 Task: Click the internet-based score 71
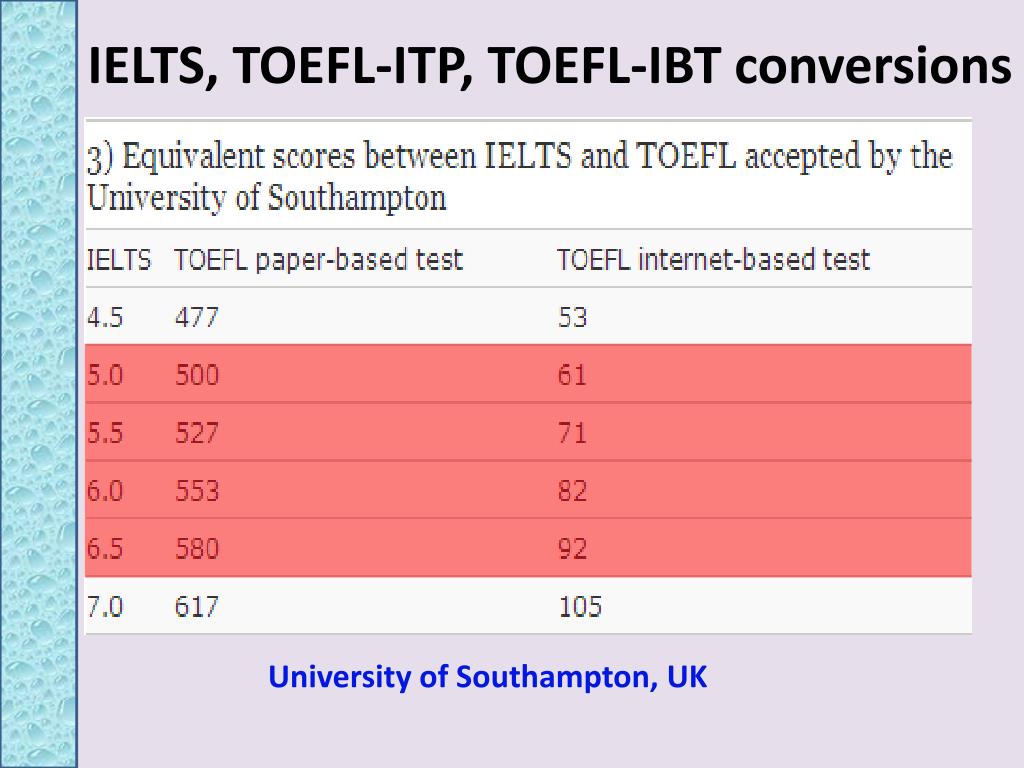[x=572, y=433]
